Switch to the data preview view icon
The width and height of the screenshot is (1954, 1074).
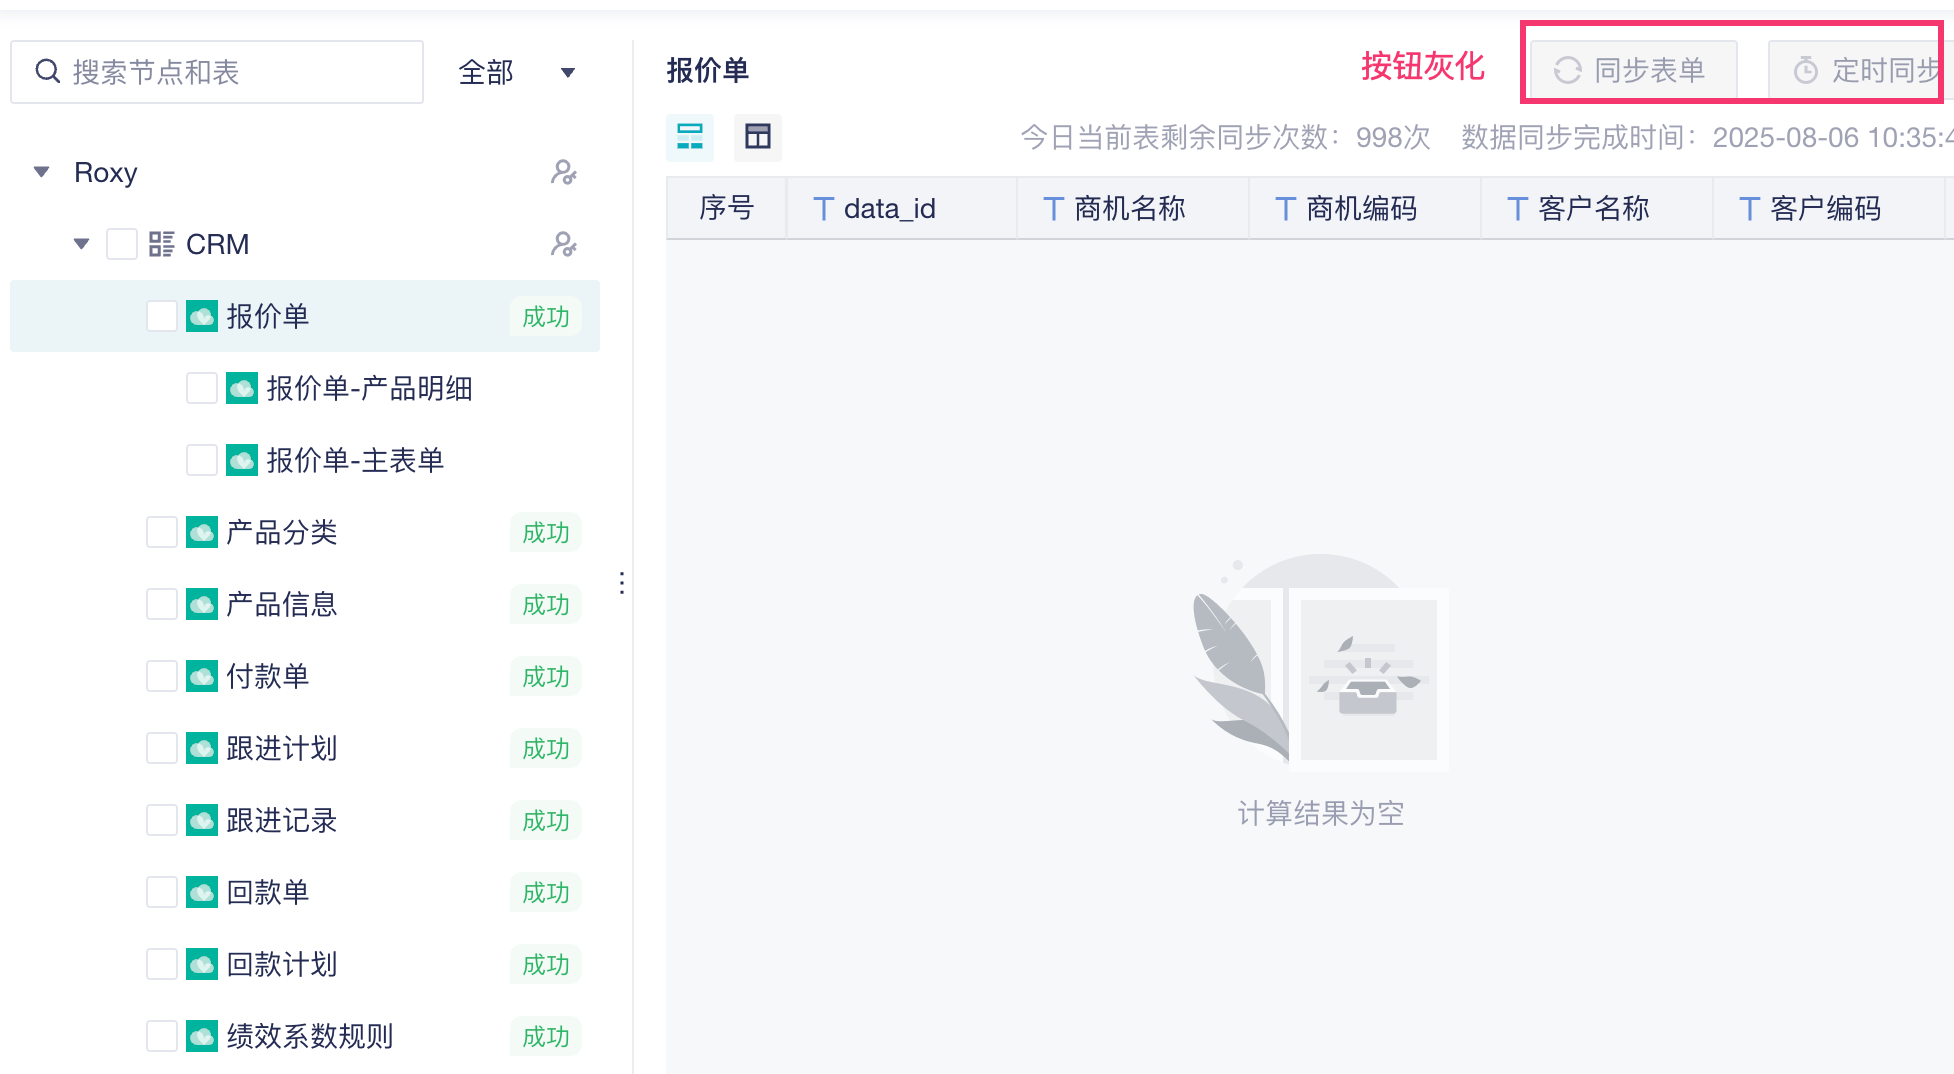690,137
